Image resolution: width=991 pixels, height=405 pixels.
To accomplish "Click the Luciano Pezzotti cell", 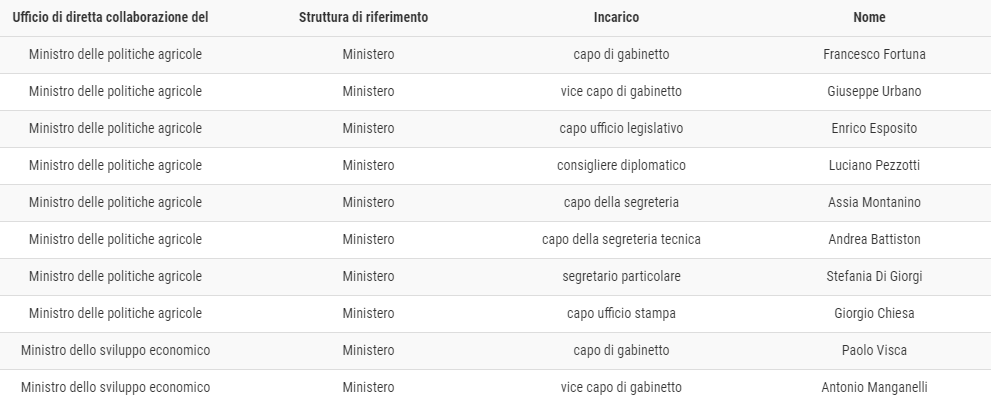I will (x=874, y=166).
